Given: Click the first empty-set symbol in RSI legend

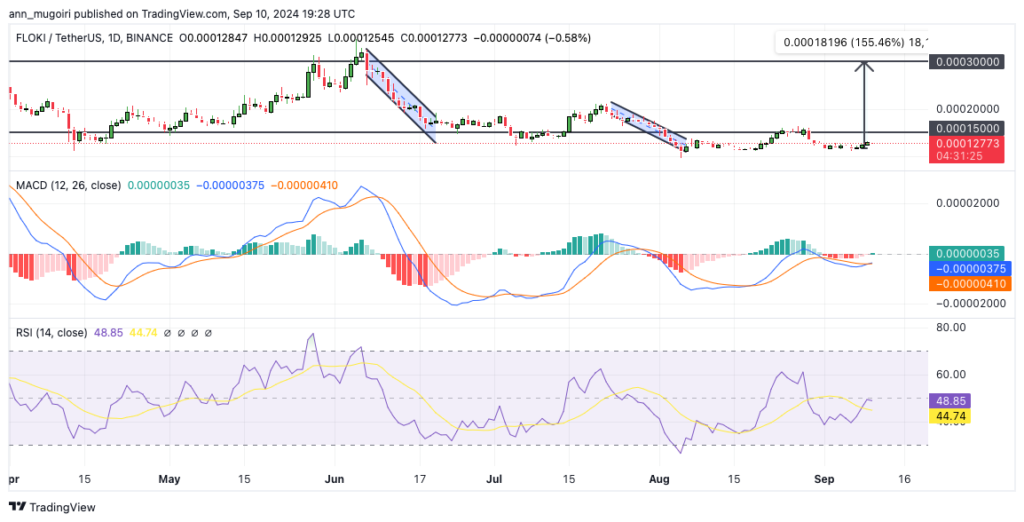Looking at the screenshot, I should (167, 333).
